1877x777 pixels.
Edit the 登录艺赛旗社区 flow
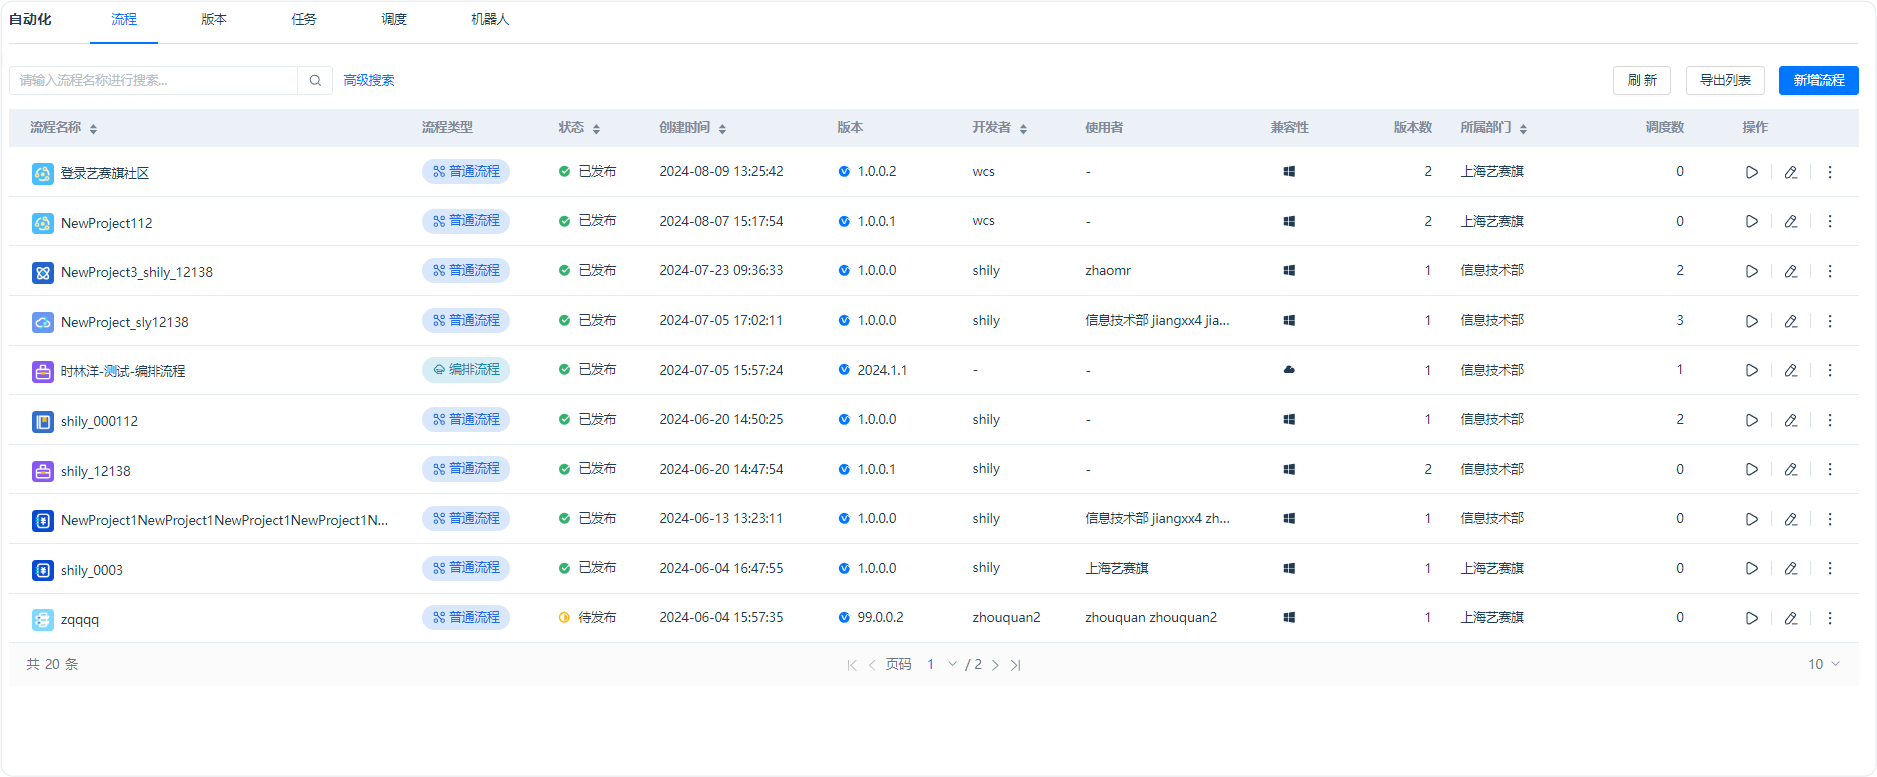[1790, 172]
